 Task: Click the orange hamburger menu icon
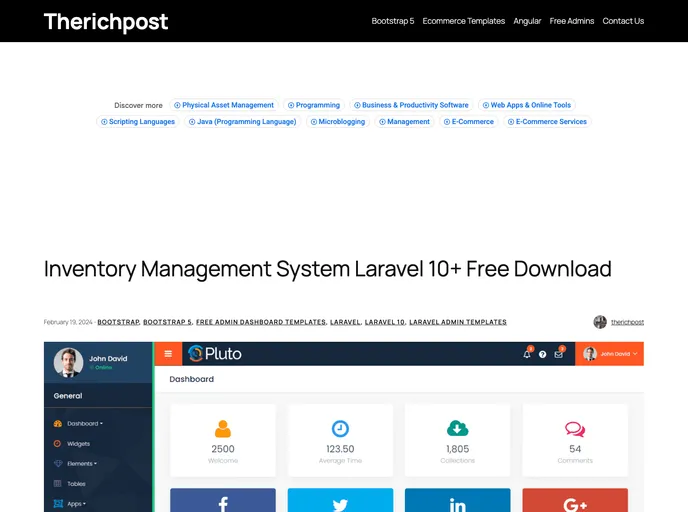168,354
